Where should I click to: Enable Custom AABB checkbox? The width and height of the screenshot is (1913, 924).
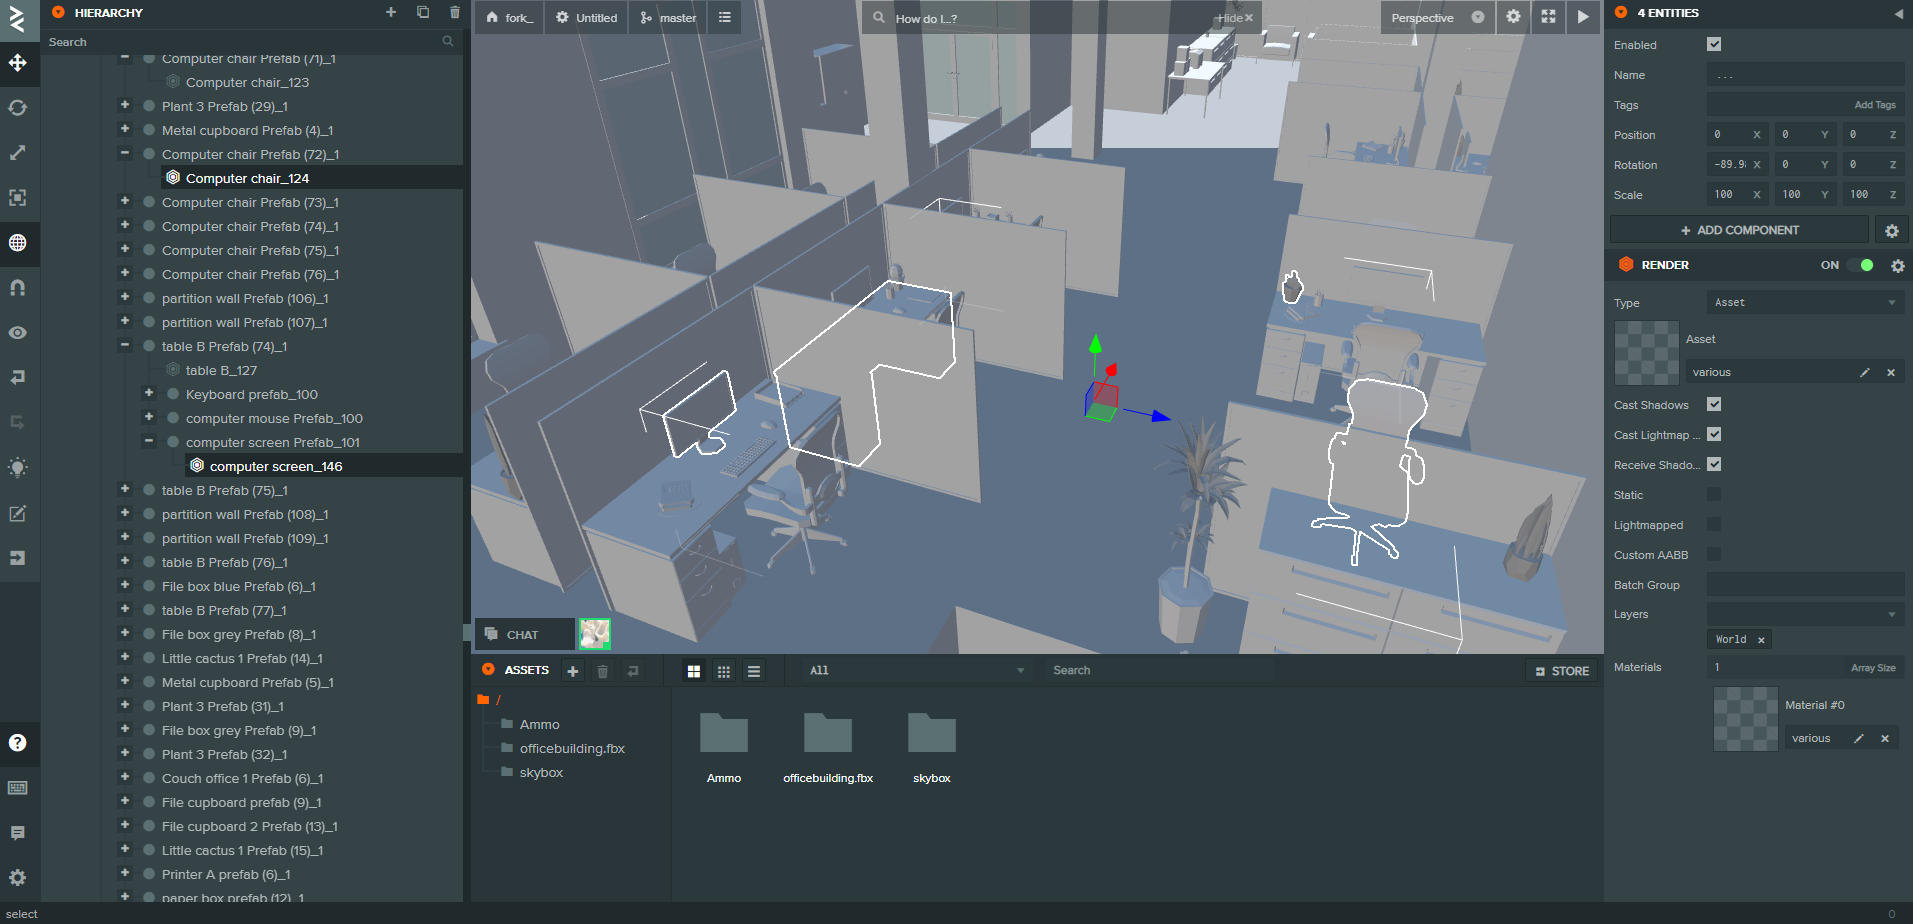(1714, 554)
